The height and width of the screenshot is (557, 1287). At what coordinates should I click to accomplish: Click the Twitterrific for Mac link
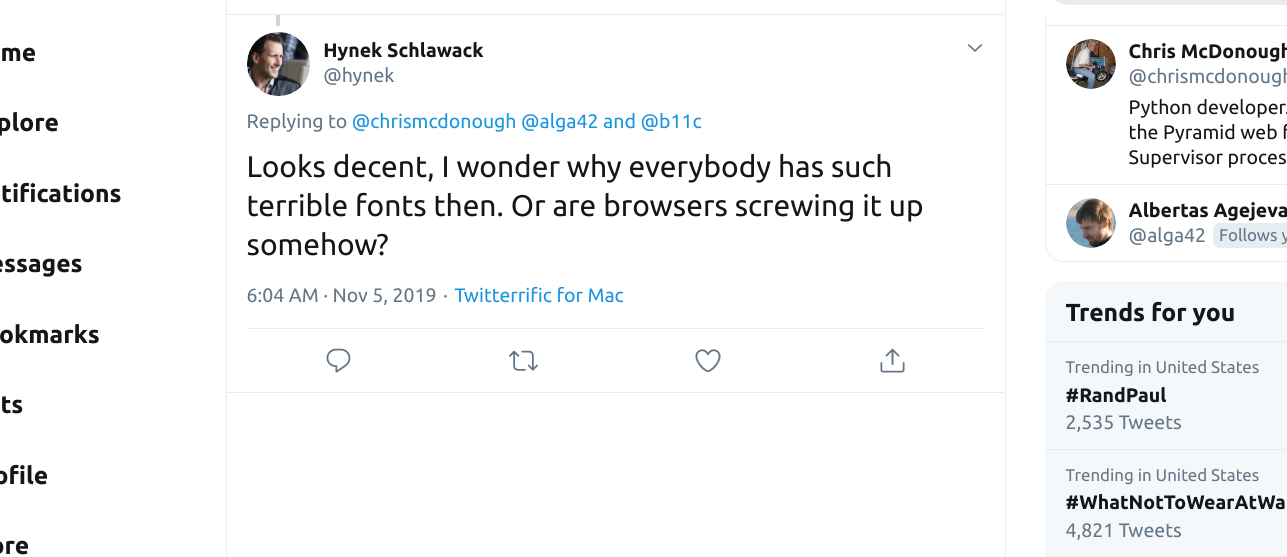pos(539,295)
